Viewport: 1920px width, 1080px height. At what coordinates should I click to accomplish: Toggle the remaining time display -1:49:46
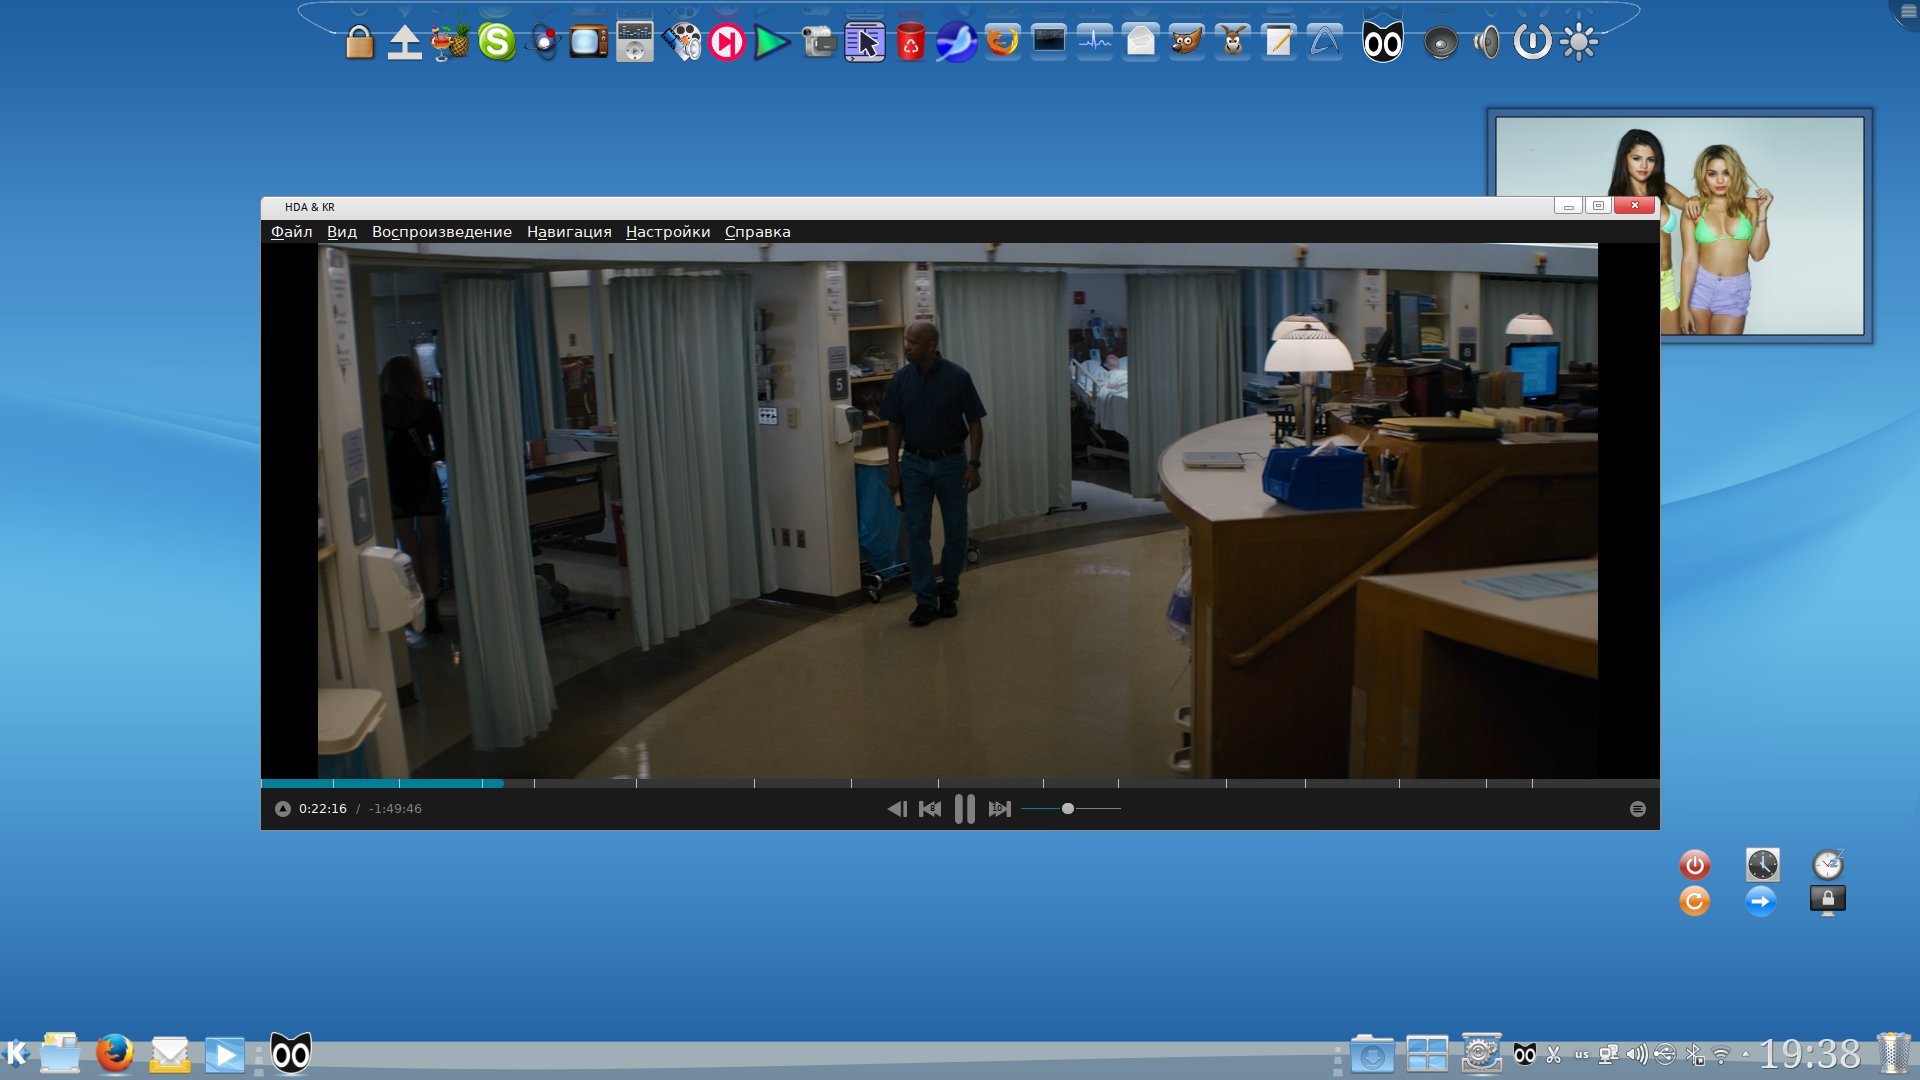coord(395,809)
